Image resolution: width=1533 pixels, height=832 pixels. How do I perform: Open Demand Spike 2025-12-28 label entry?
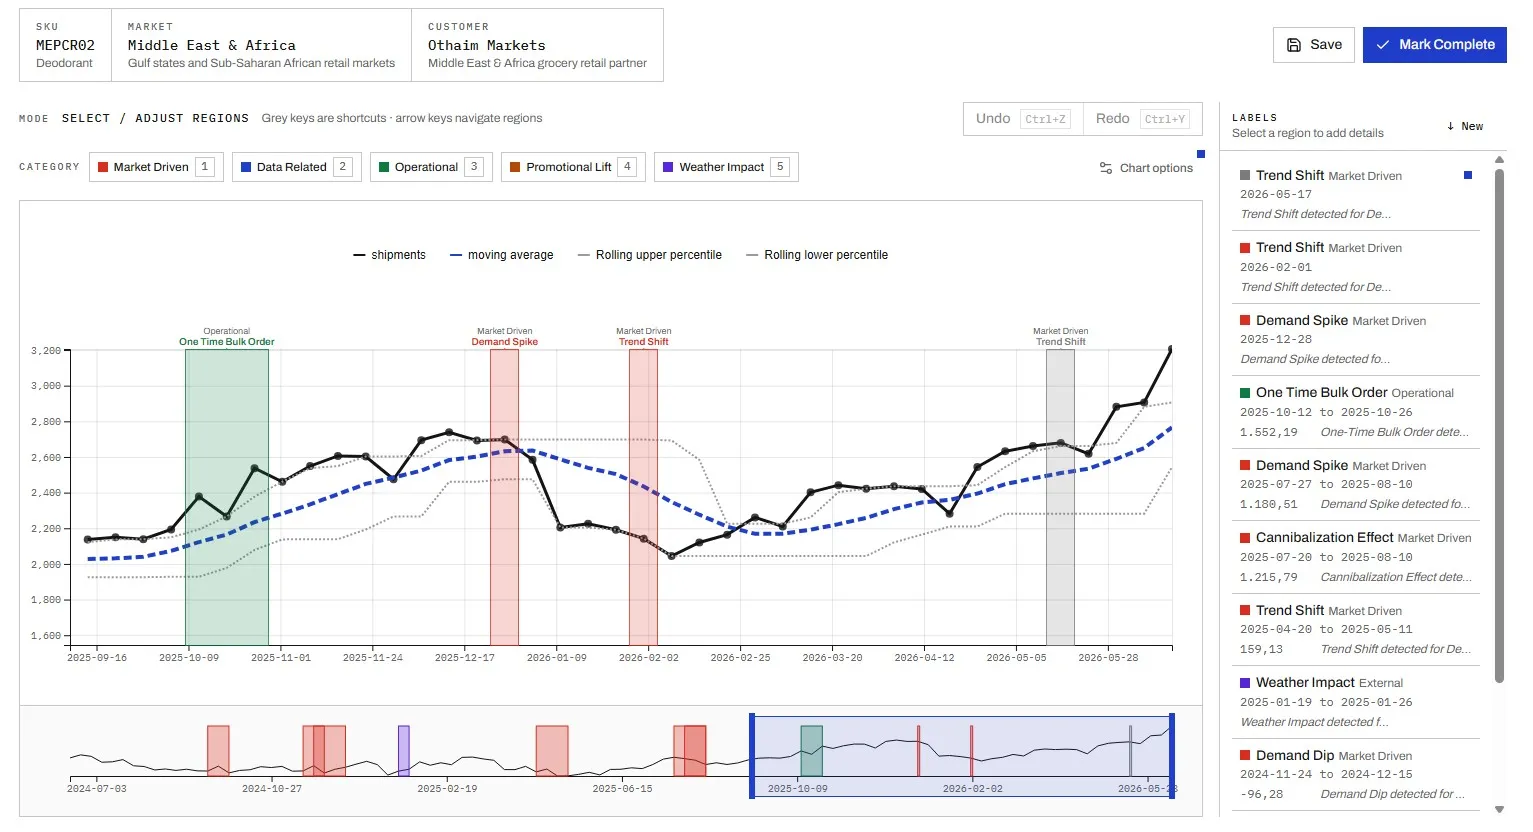point(1356,340)
